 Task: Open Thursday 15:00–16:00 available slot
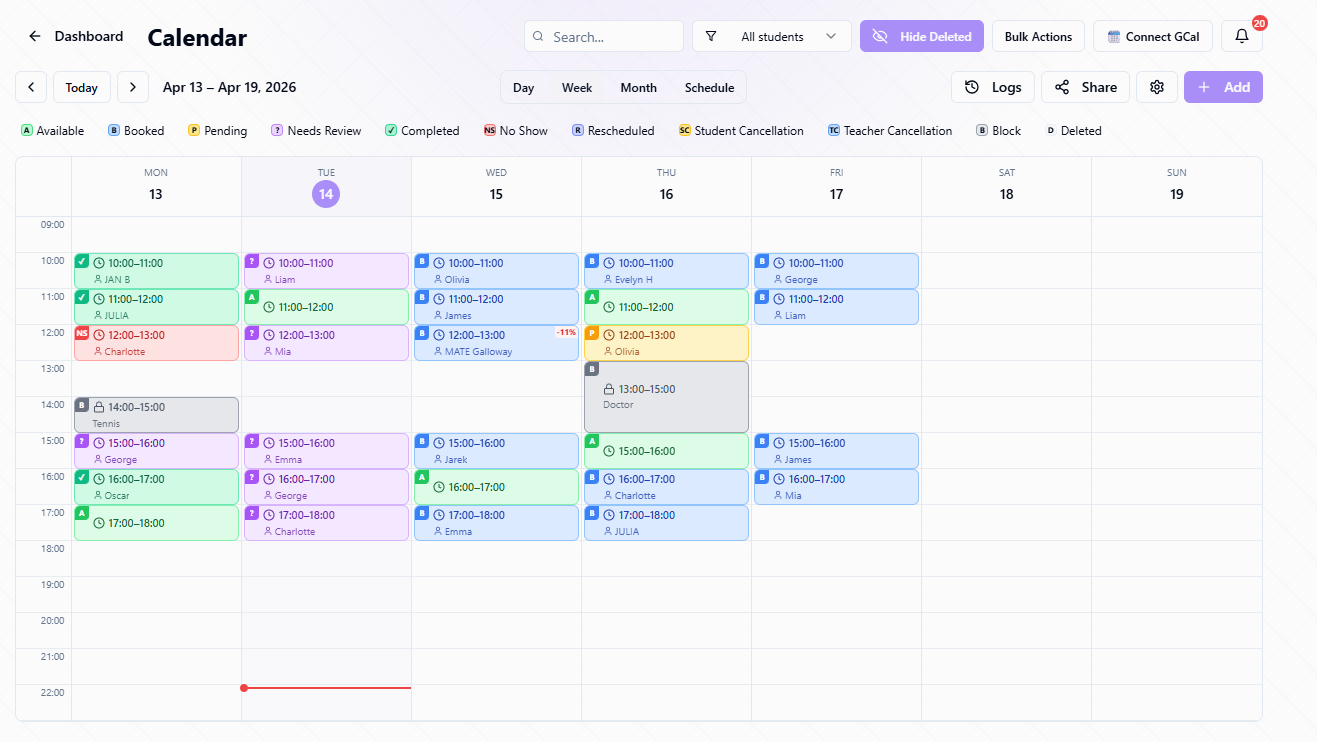pyautogui.click(x=666, y=451)
